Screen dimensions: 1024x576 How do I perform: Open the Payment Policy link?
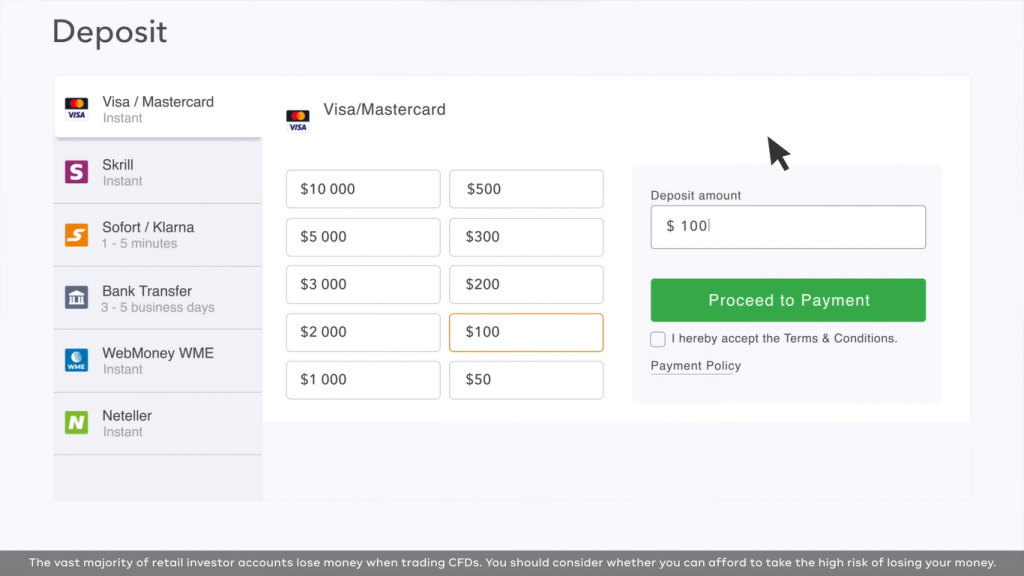[x=695, y=366]
